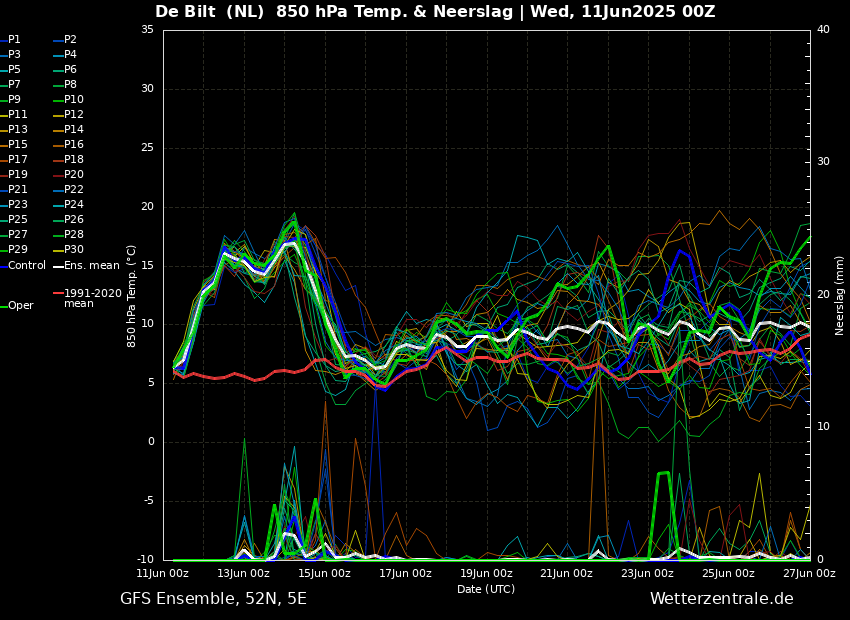Click the P23 legend entry
The width and height of the screenshot is (850, 620).
[x=17, y=204]
